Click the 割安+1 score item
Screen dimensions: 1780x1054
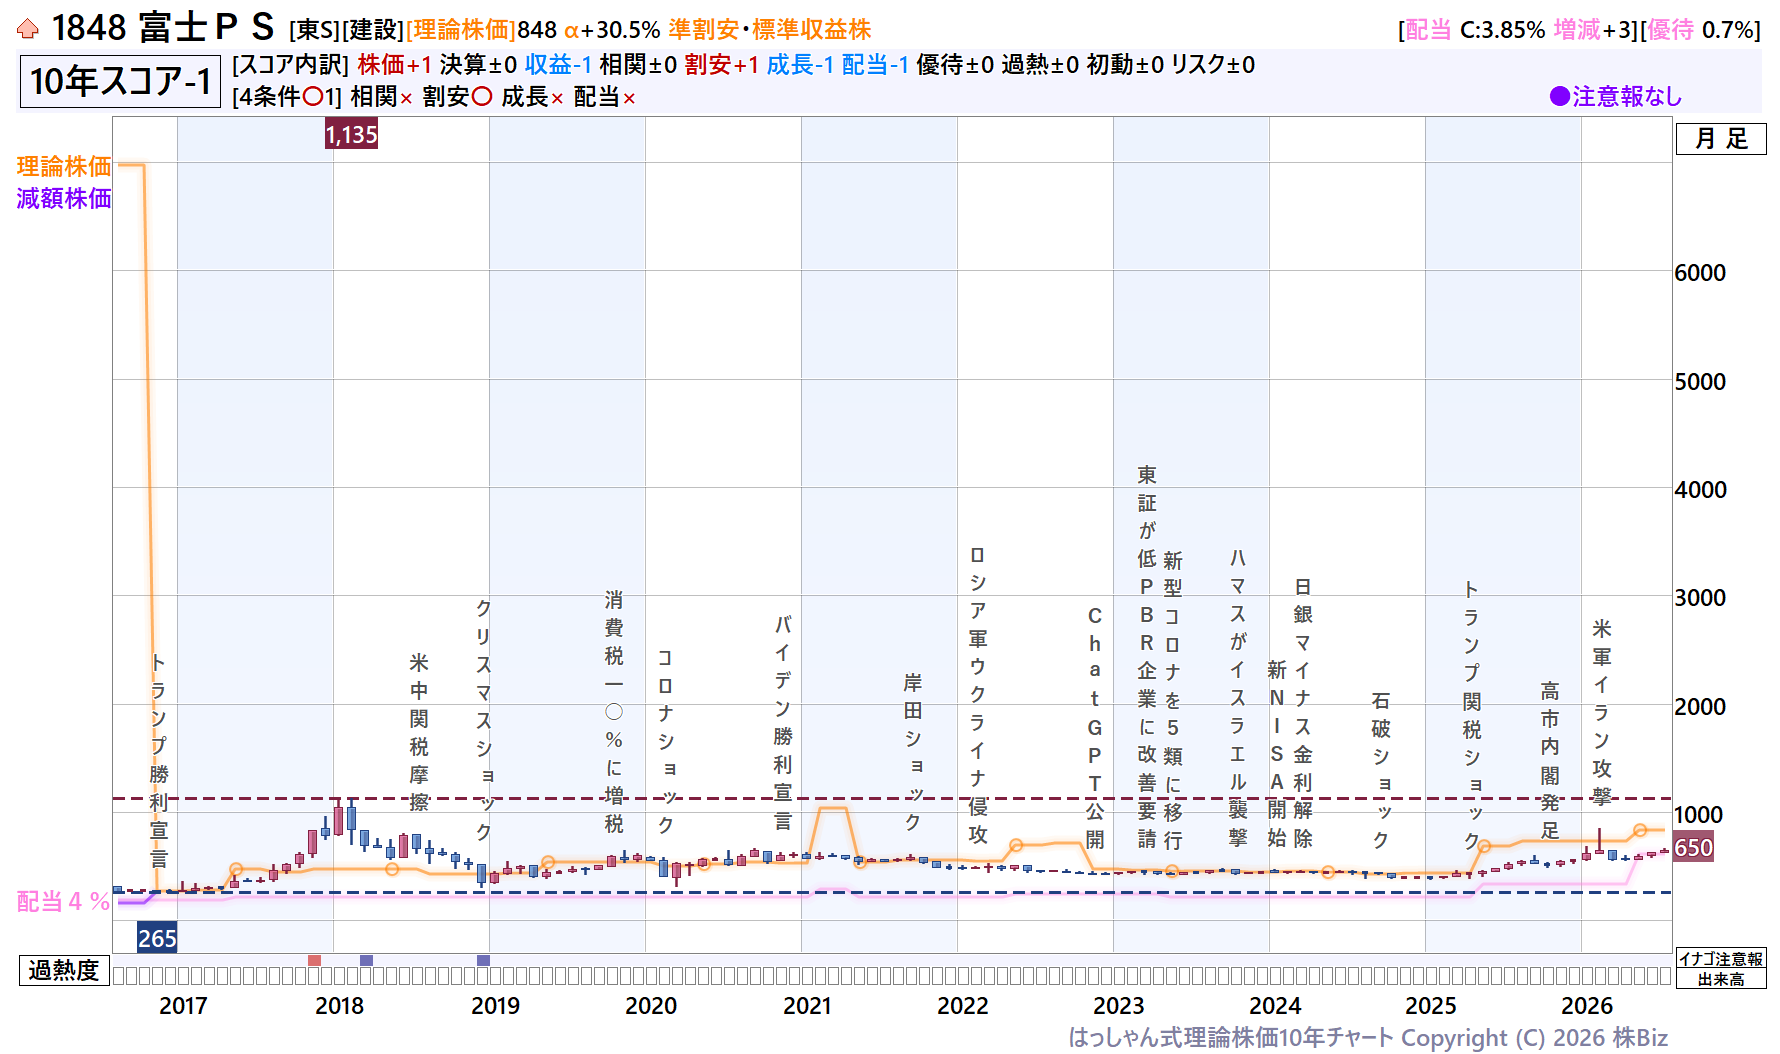point(722,65)
